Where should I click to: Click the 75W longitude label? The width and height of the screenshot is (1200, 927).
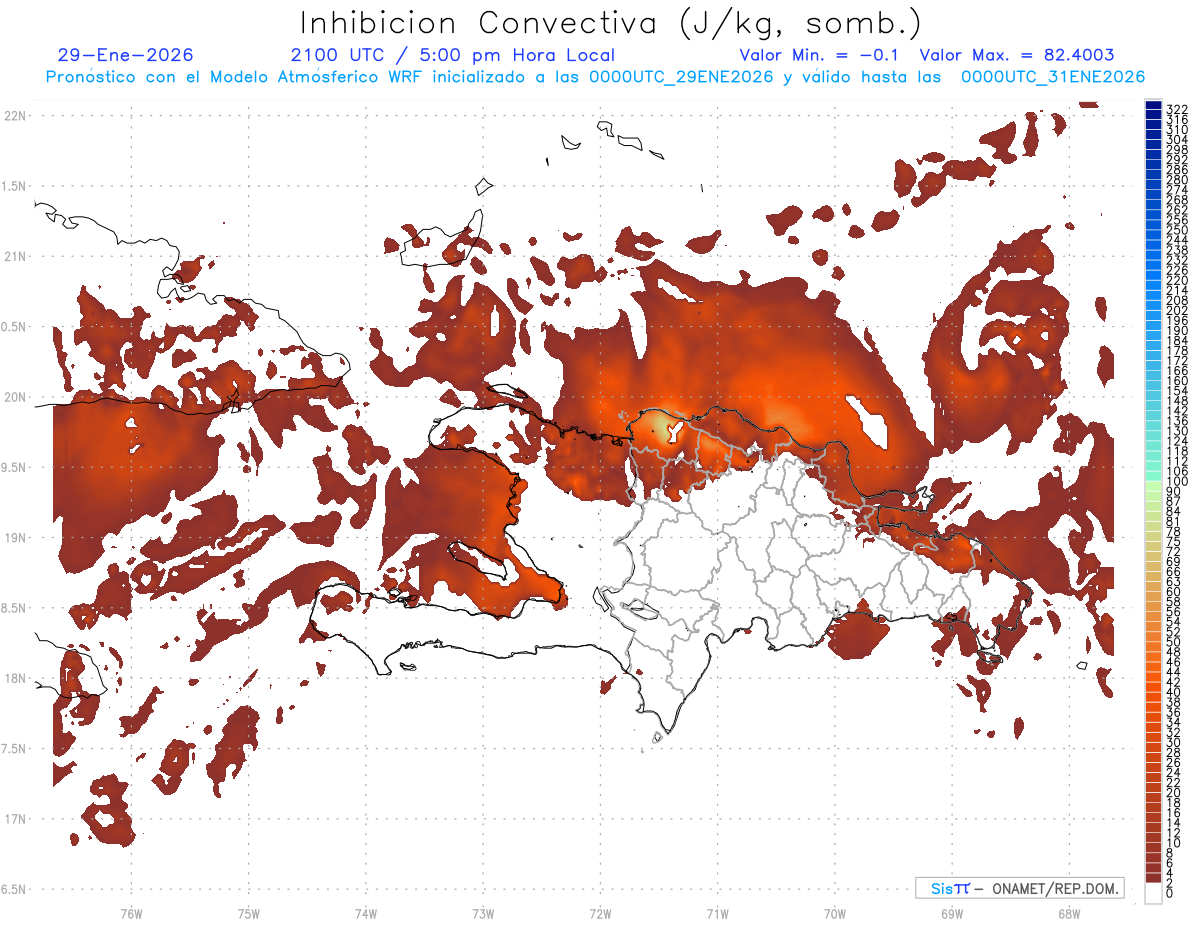click(249, 913)
